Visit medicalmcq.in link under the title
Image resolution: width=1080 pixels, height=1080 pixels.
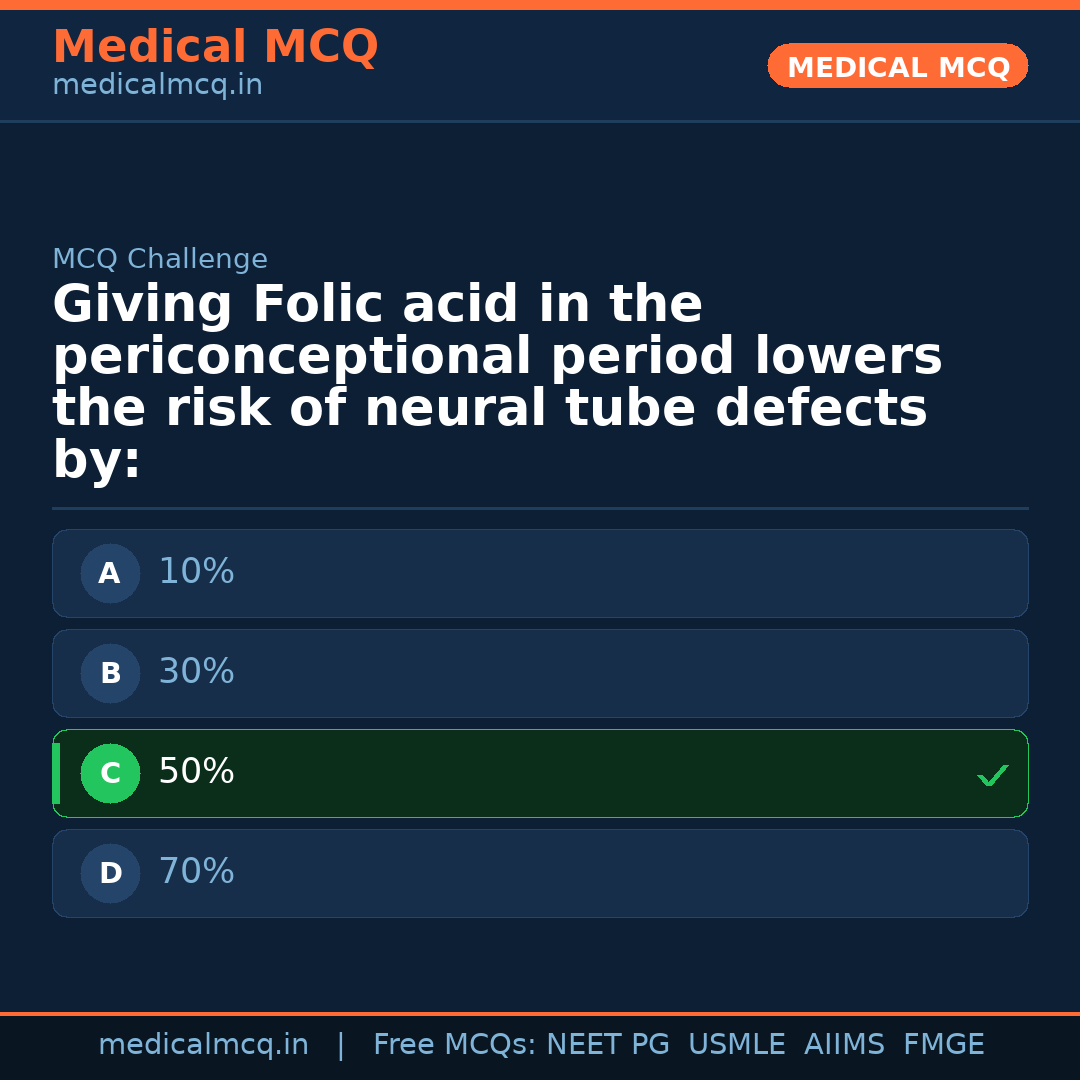[x=157, y=86]
